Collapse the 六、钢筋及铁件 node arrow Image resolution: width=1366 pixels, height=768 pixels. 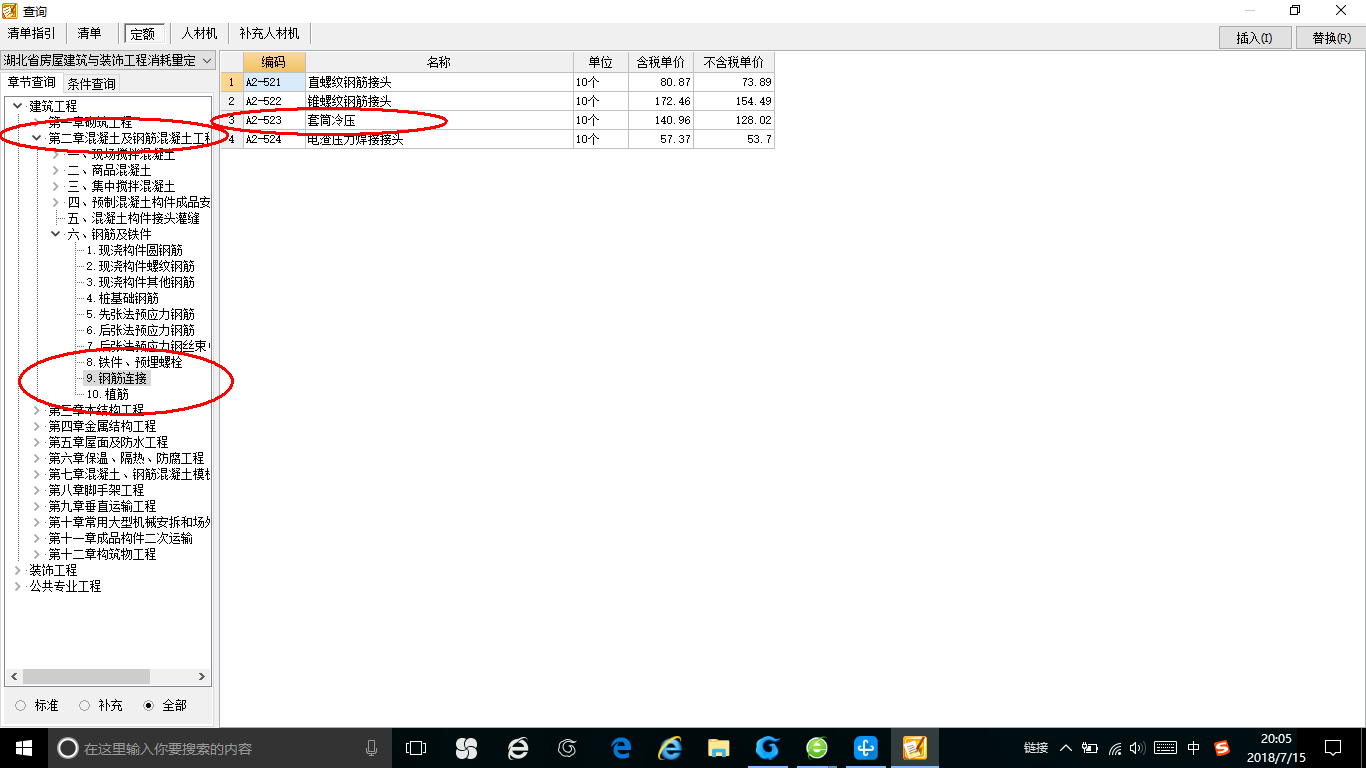(x=56, y=234)
